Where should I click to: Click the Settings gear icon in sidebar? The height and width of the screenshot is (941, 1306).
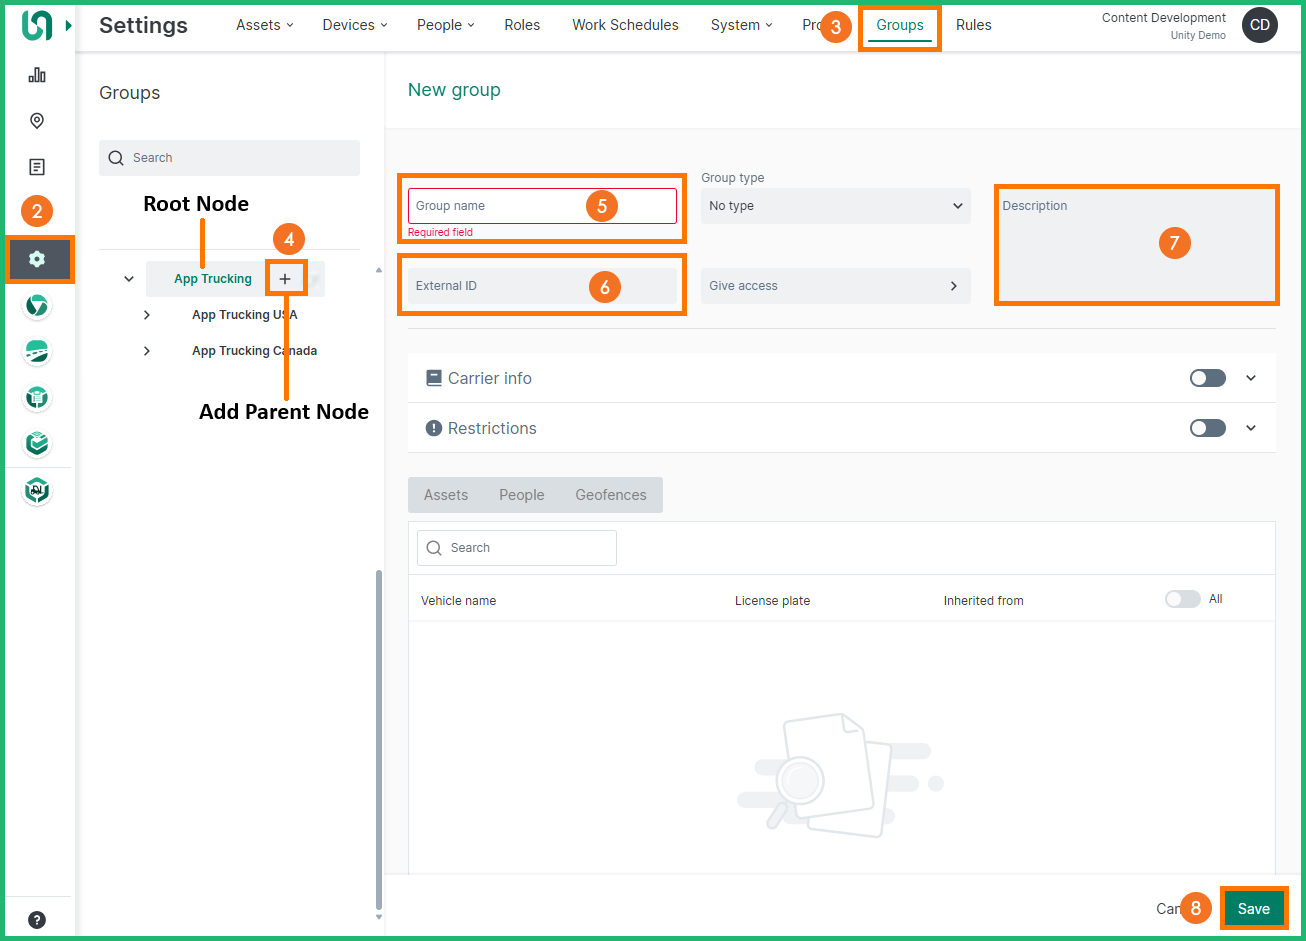pos(37,259)
